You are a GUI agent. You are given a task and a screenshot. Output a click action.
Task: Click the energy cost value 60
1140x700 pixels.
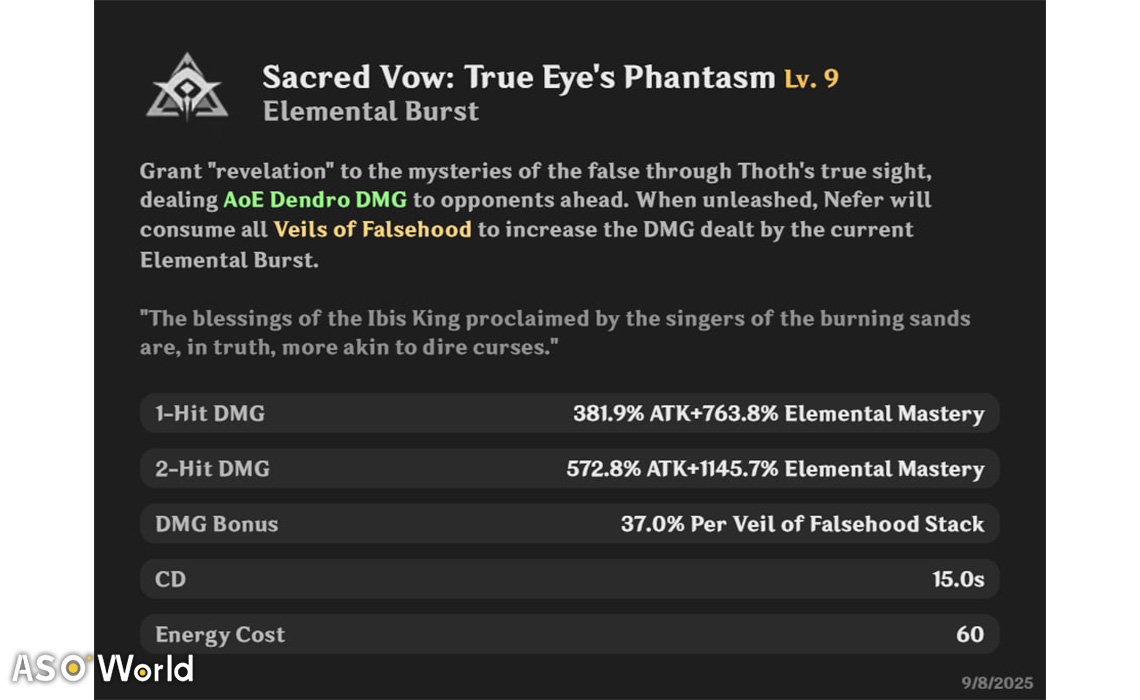[x=970, y=635]
